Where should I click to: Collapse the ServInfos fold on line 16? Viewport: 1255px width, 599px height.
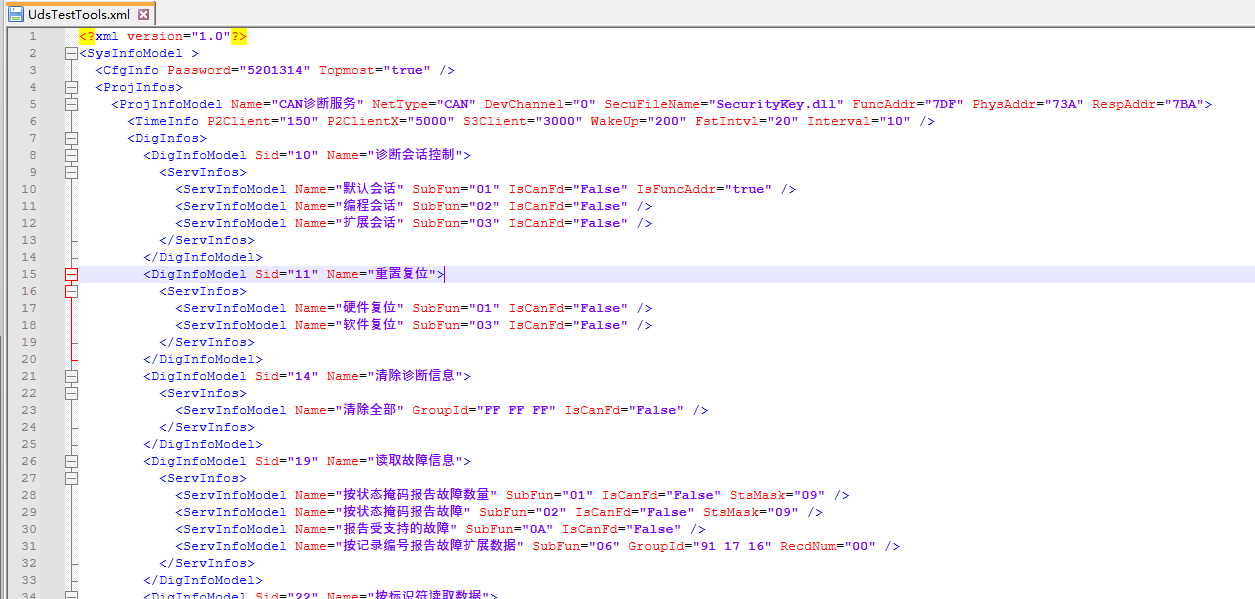71,291
